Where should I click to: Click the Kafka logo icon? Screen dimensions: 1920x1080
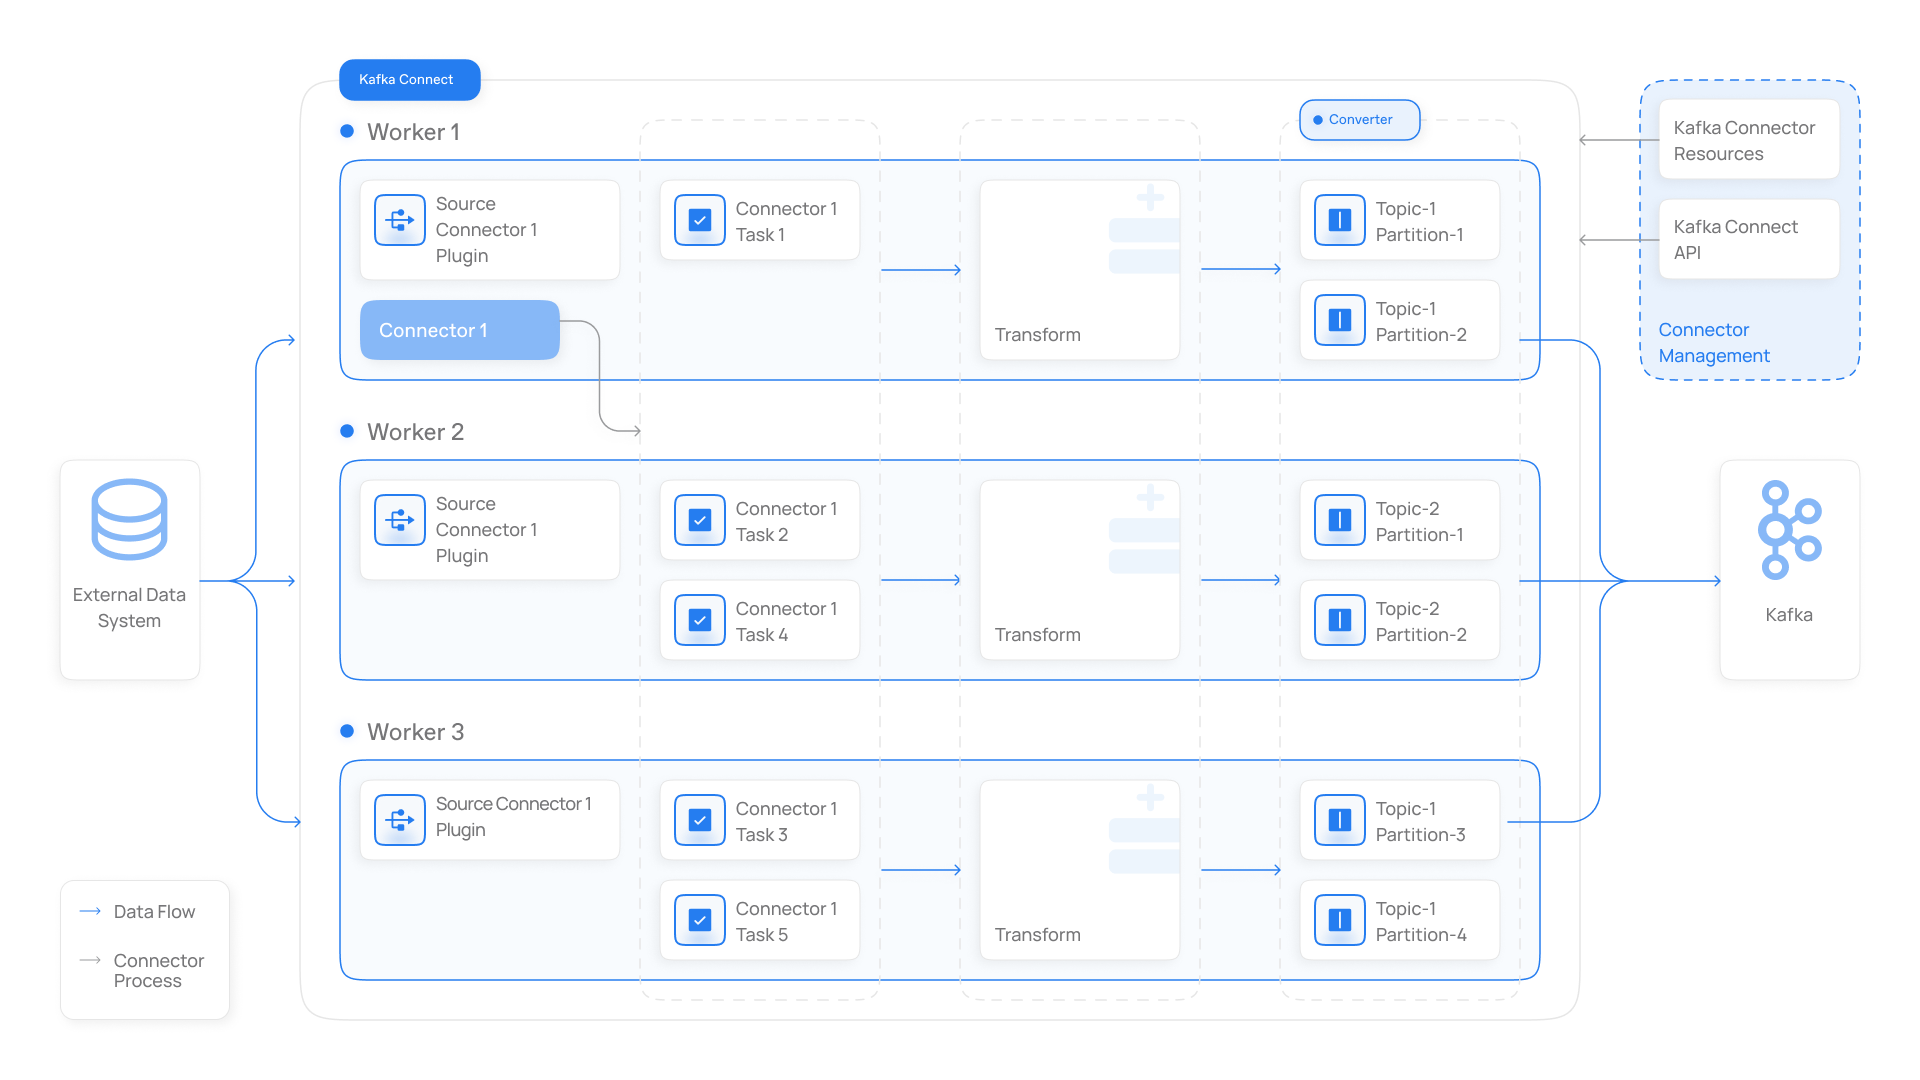click(x=1789, y=530)
